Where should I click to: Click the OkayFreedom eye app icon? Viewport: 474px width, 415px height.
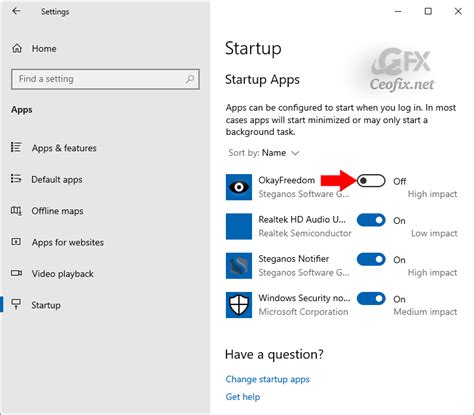tap(239, 187)
